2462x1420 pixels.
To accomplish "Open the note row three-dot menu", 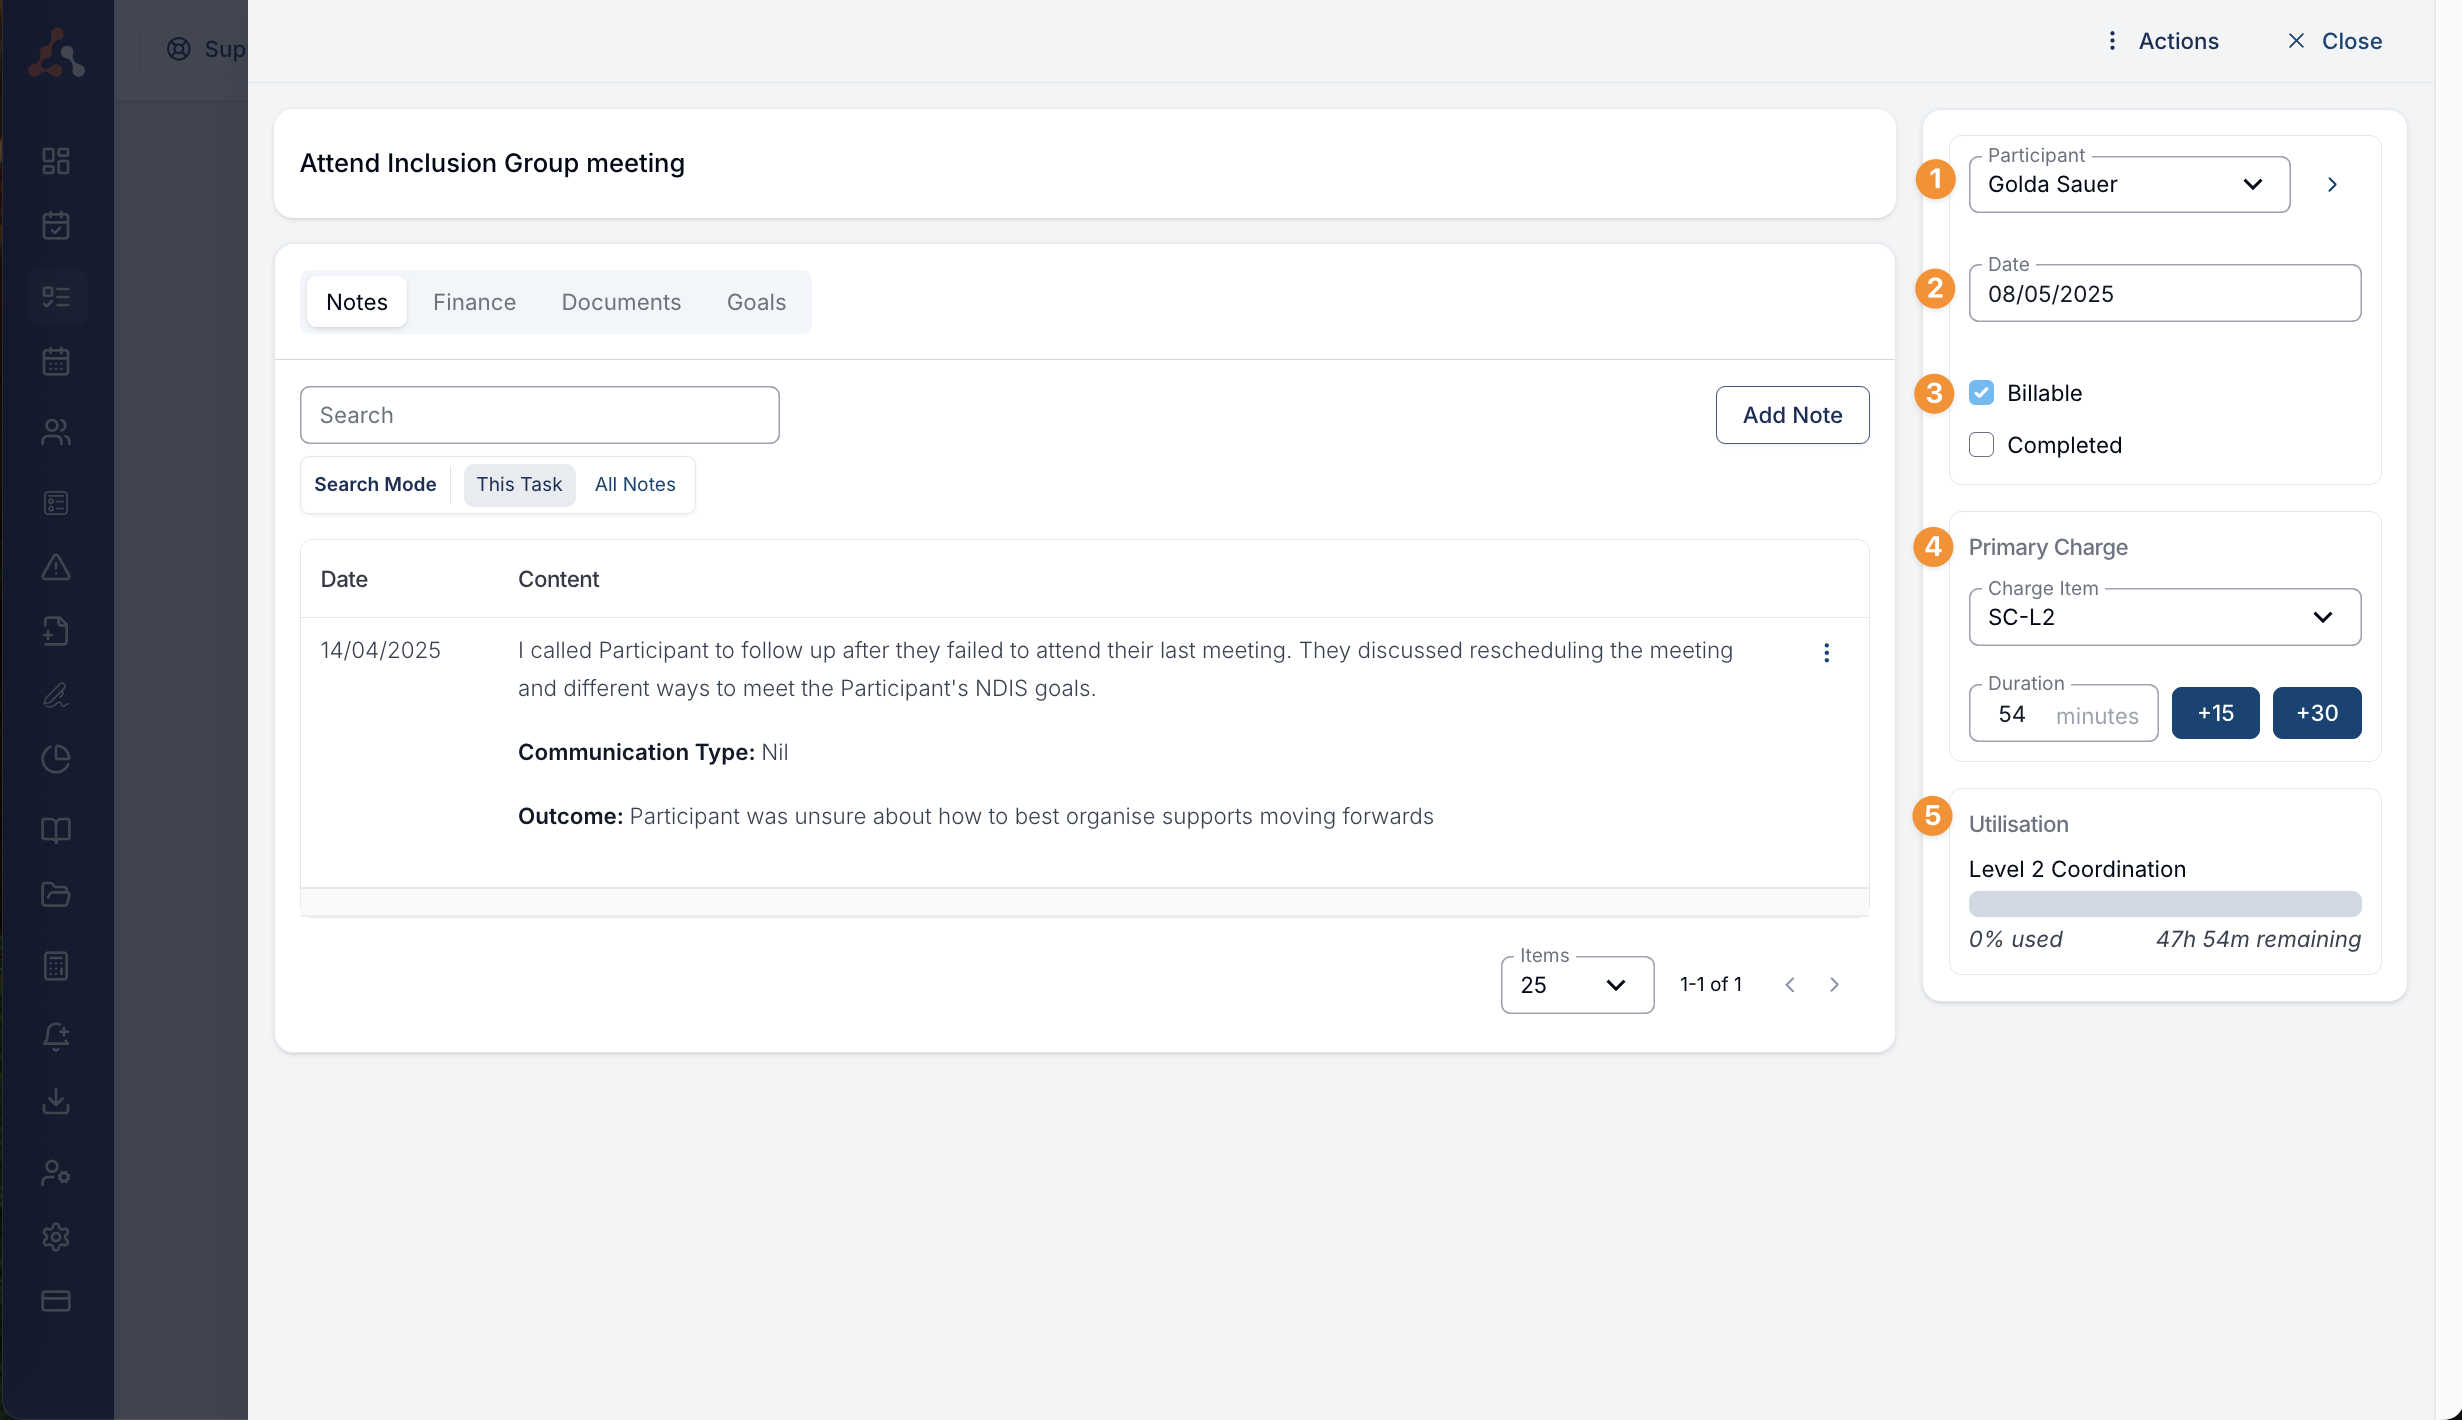I will click(x=1826, y=653).
